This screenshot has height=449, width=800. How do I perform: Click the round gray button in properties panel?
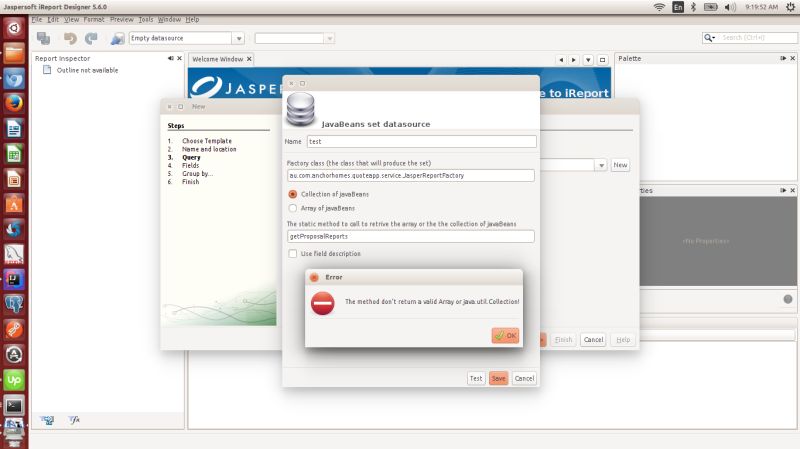(x=788, y=299)
